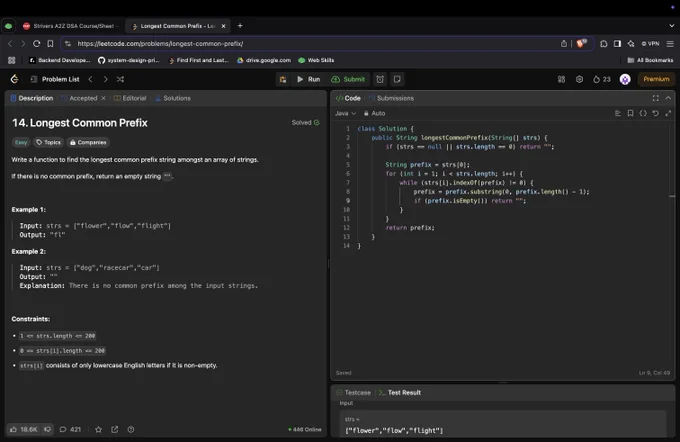Click the editor bookmark icon
The height and width of the screenshot is (442, 680).
[630, 113]
